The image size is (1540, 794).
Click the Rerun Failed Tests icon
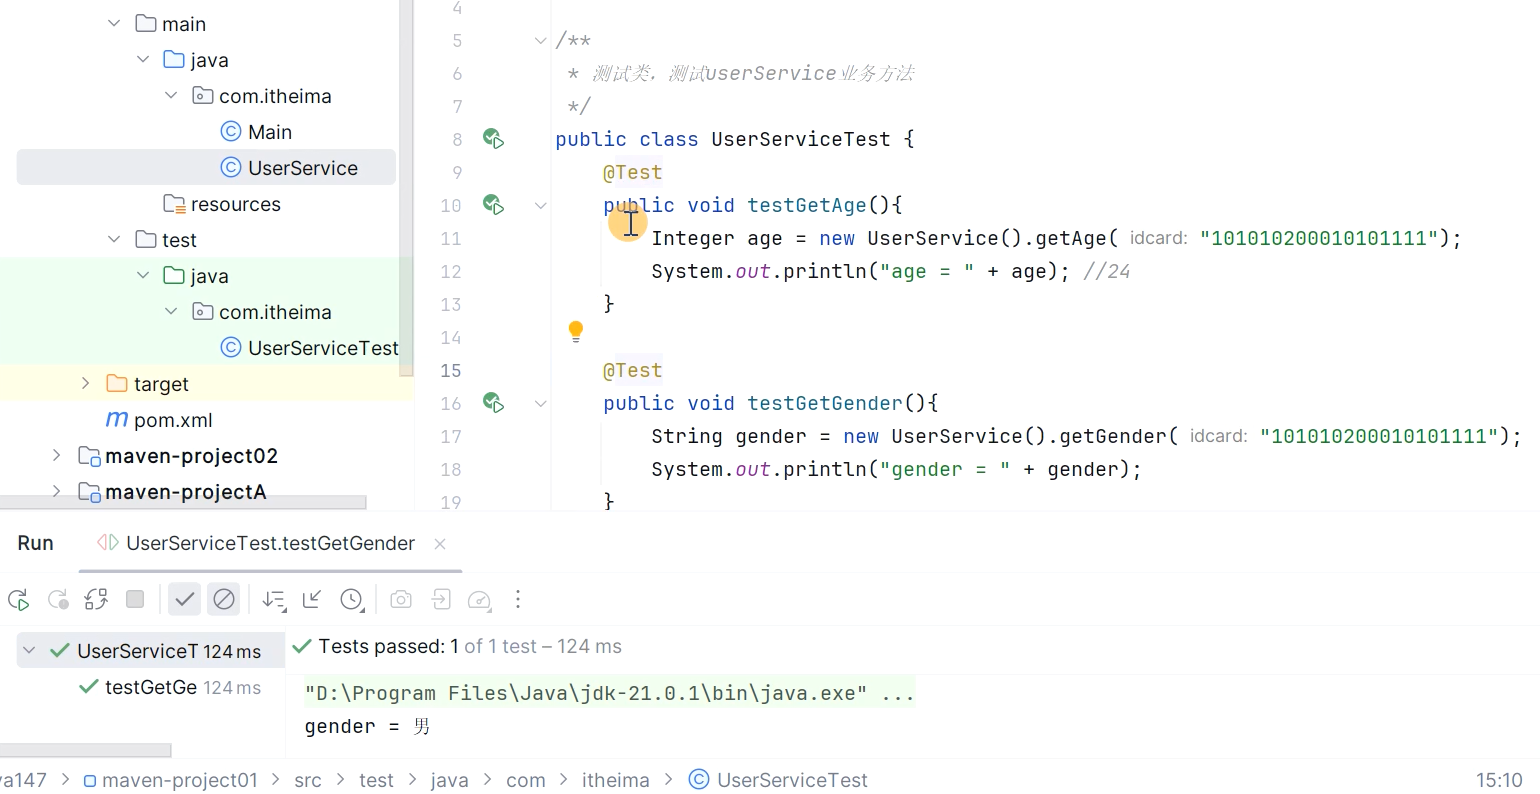tap(58, 600)
